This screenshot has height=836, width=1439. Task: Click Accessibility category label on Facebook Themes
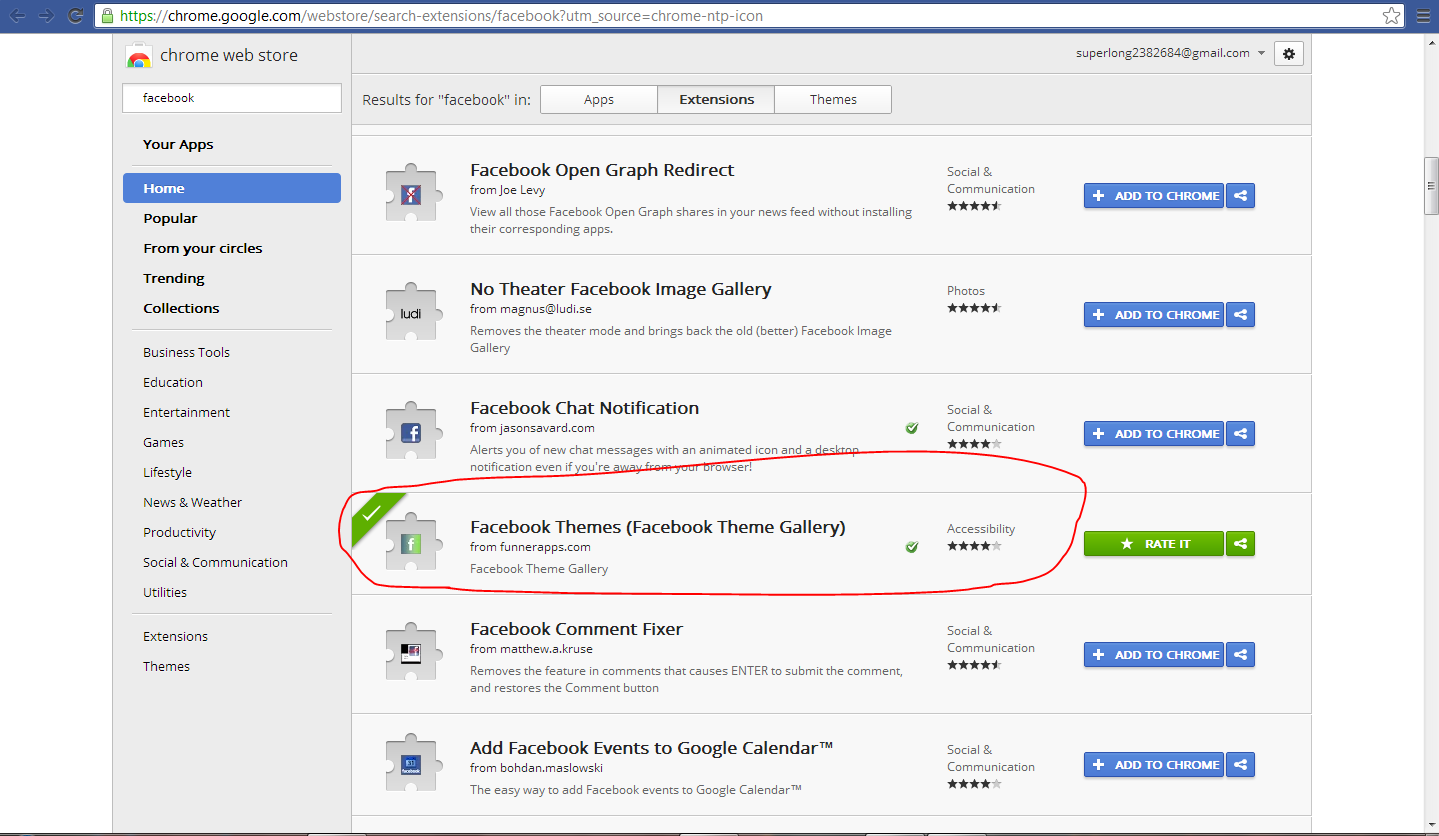tap(981, 529)
